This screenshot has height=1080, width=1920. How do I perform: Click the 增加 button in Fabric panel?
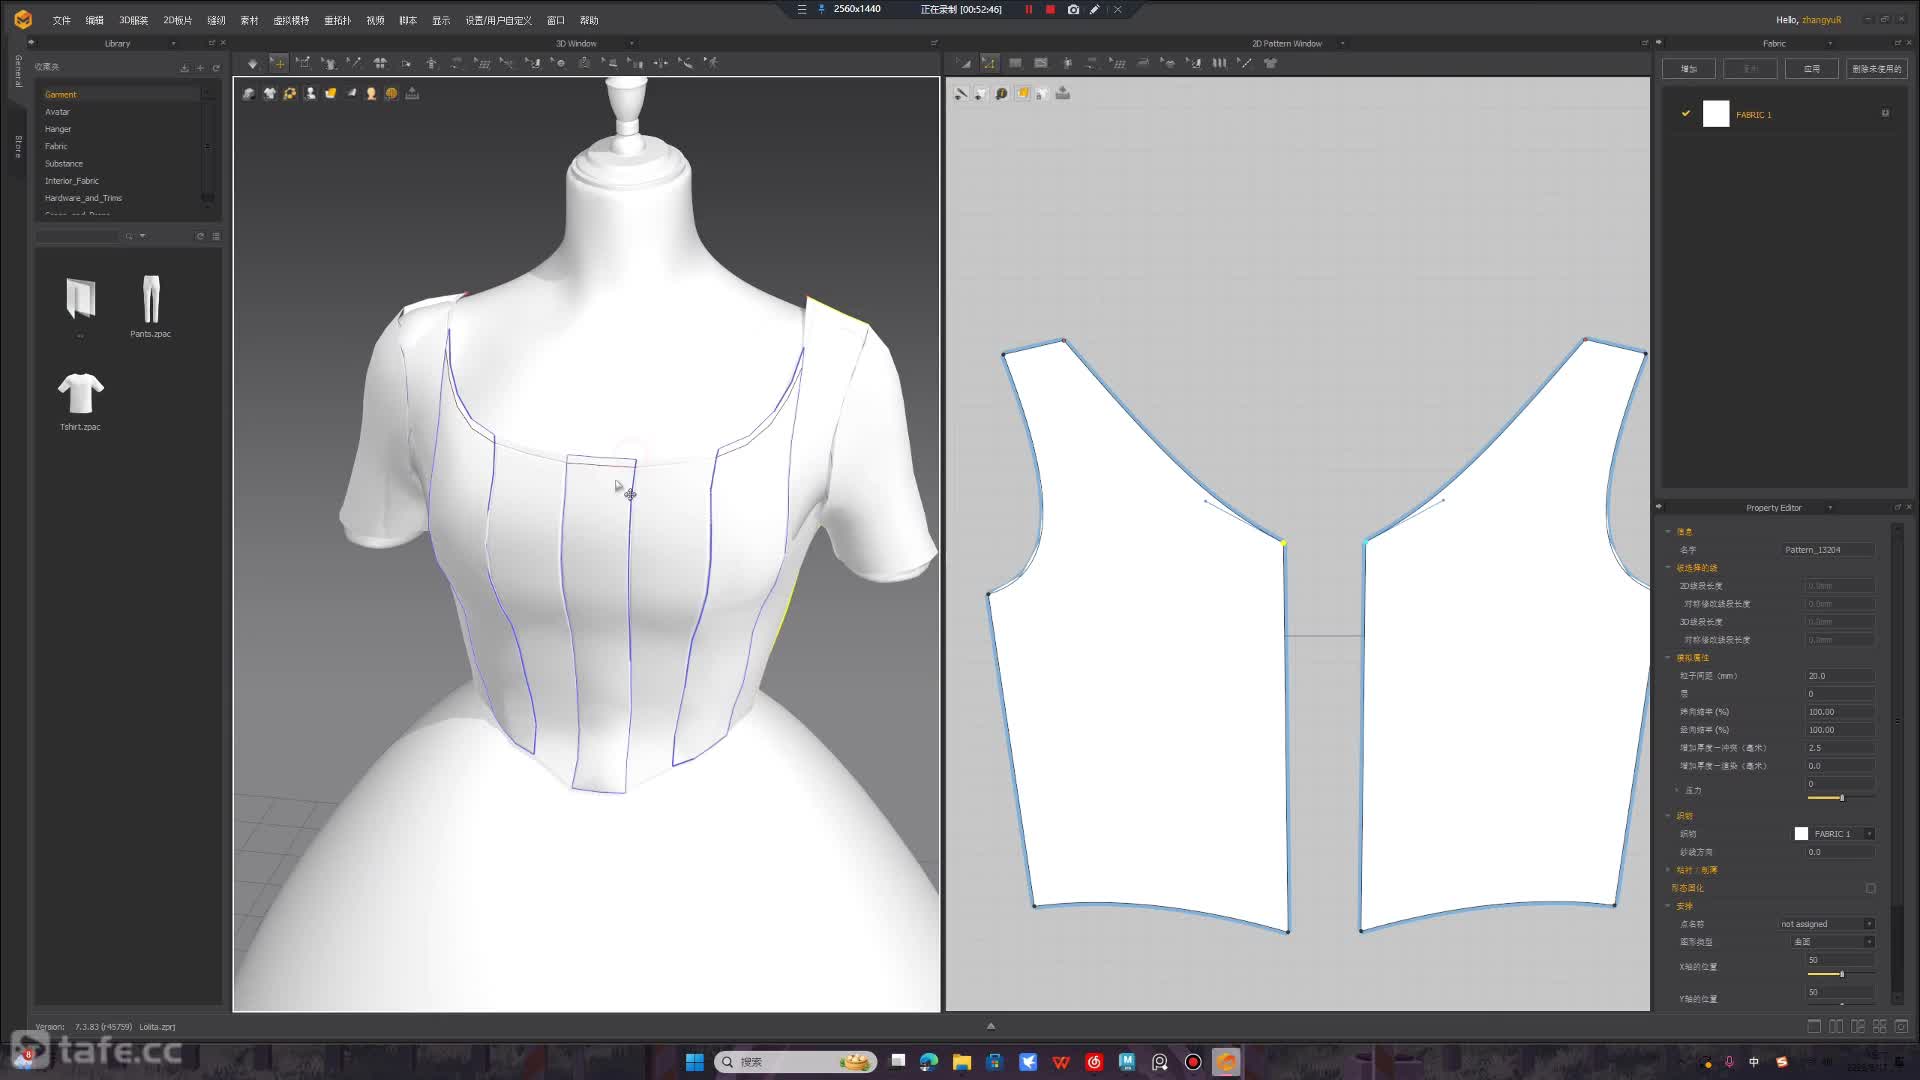tap(1689, 68)
